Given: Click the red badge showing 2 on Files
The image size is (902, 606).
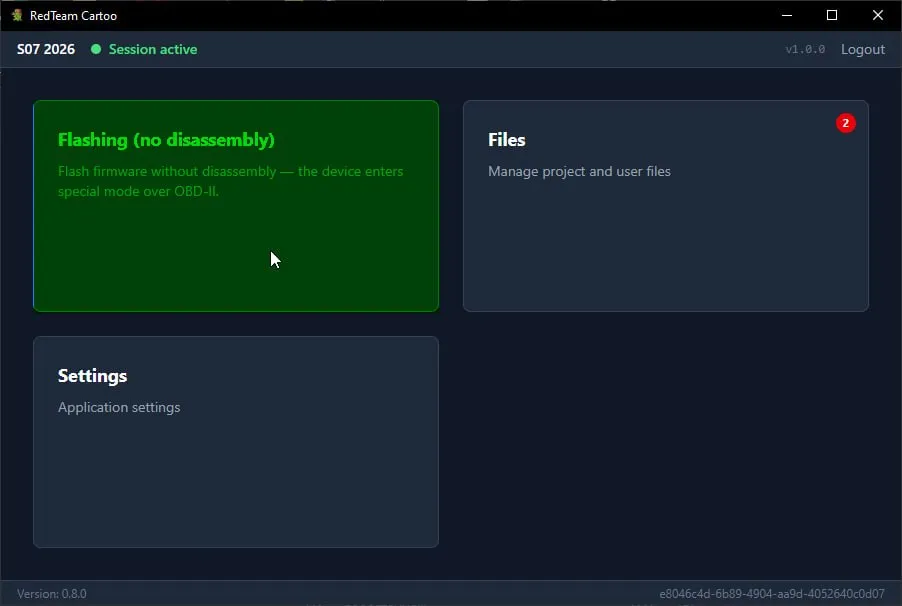Looking at the screenshot, I should click(846, 123).
